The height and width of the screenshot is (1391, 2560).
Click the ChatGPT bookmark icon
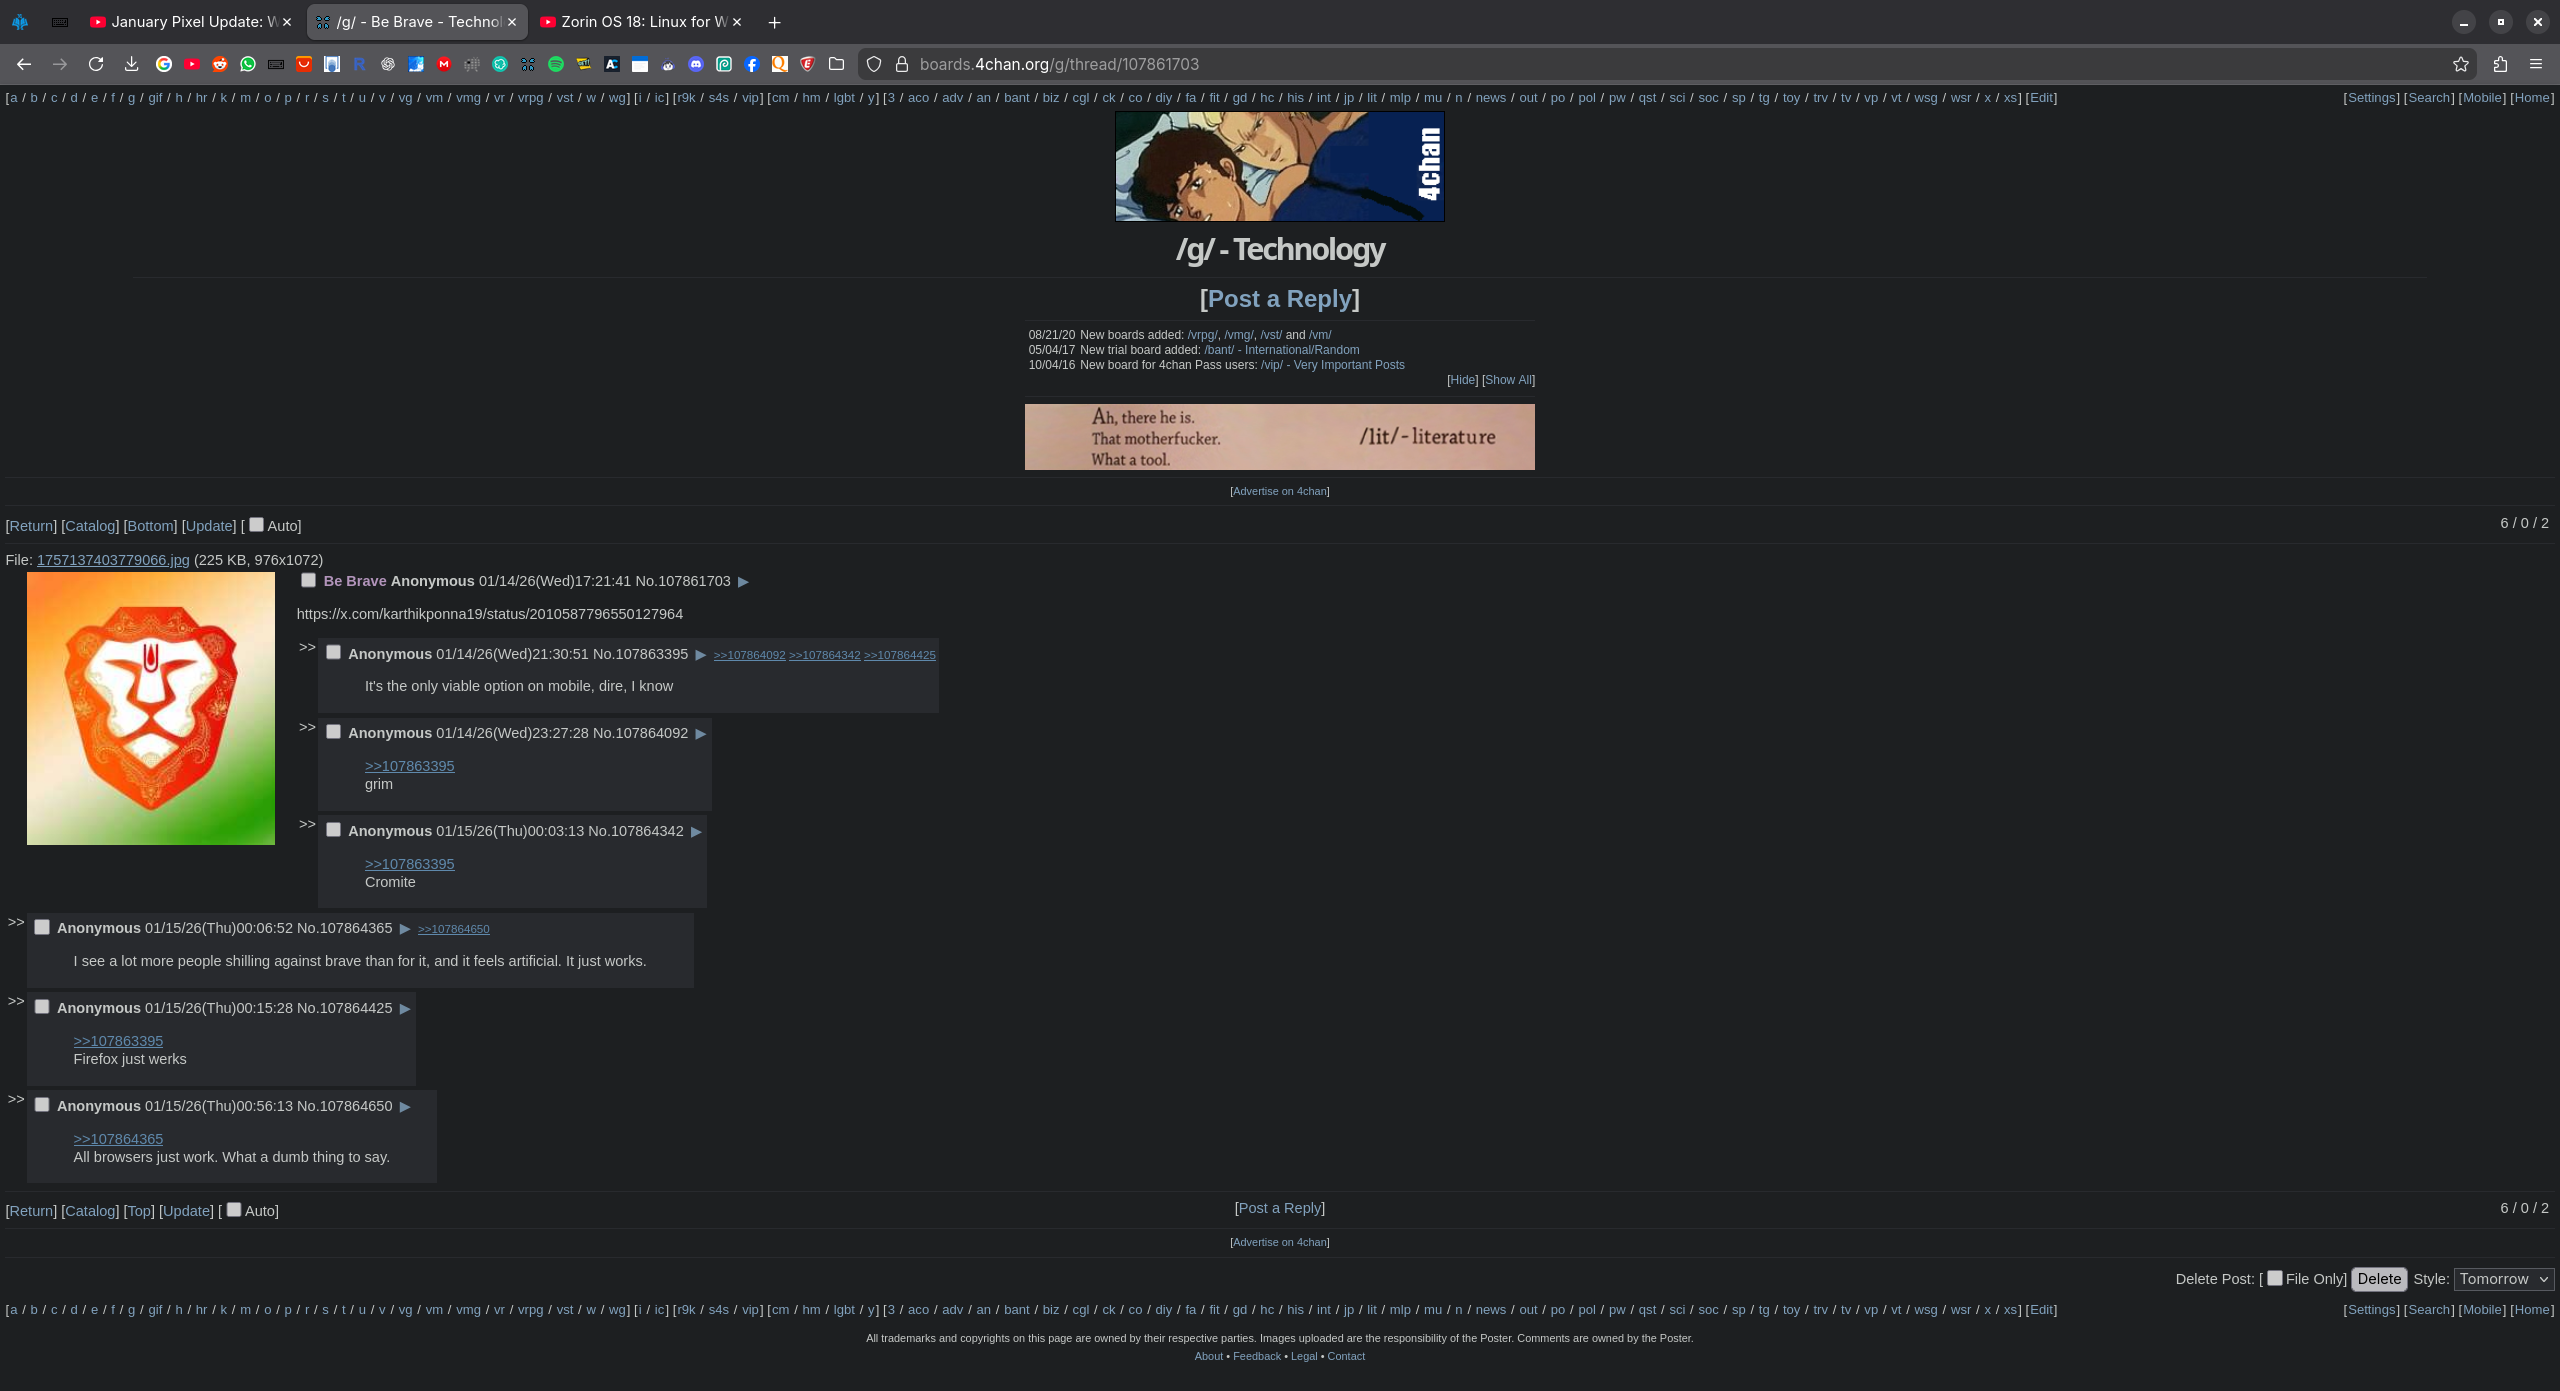click(388, 64)
